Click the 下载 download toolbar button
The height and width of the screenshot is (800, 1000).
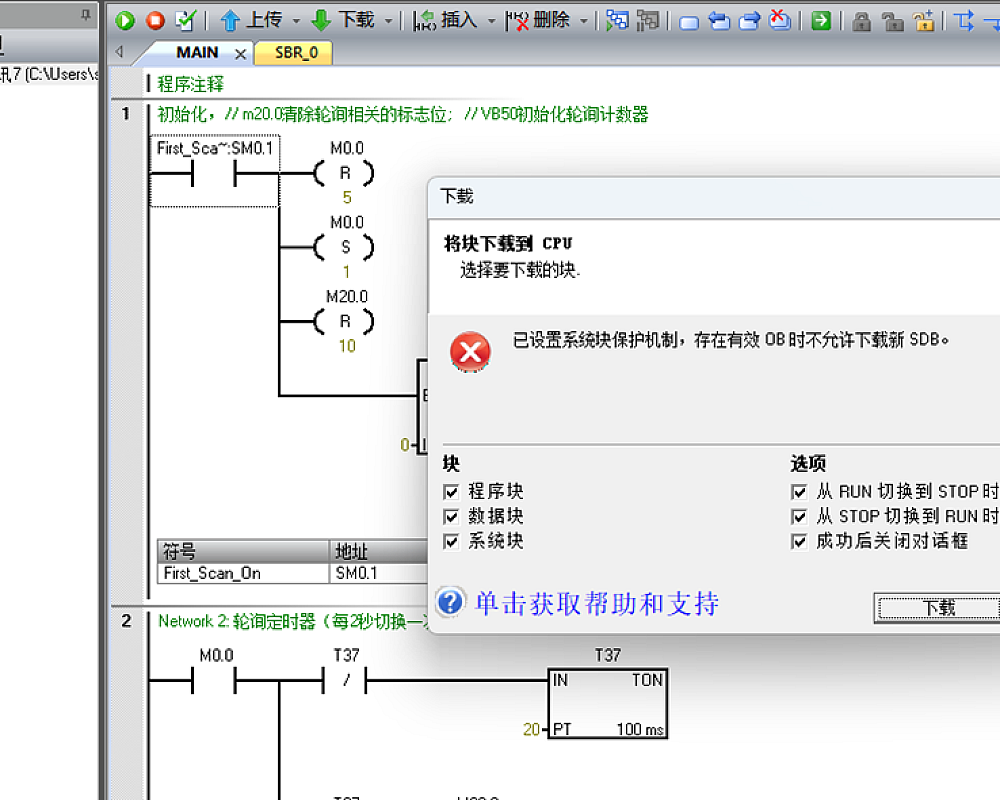343,21
